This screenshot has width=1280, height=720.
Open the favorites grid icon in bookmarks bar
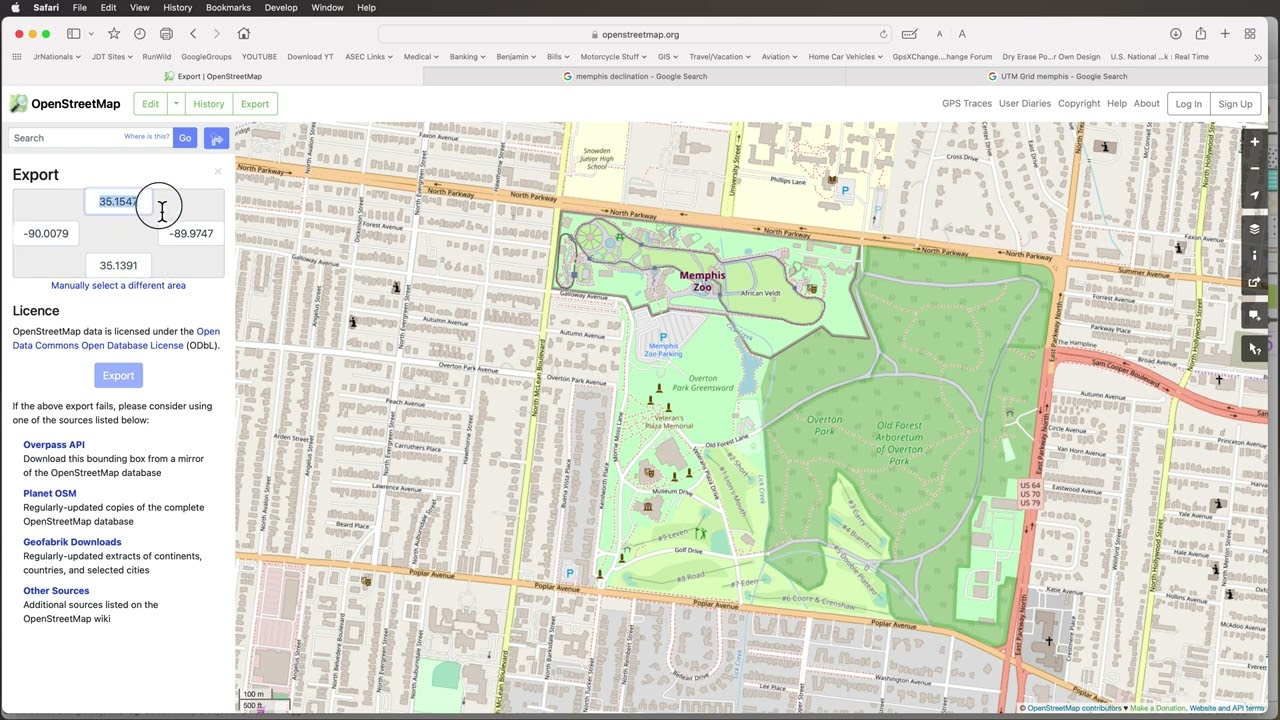coord(17,57)
